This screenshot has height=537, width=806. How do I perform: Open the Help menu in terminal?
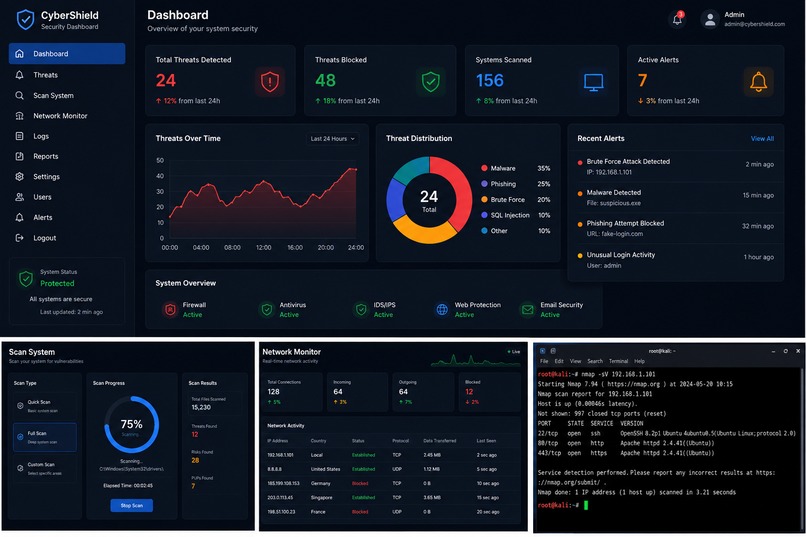[x=639, y=361]
